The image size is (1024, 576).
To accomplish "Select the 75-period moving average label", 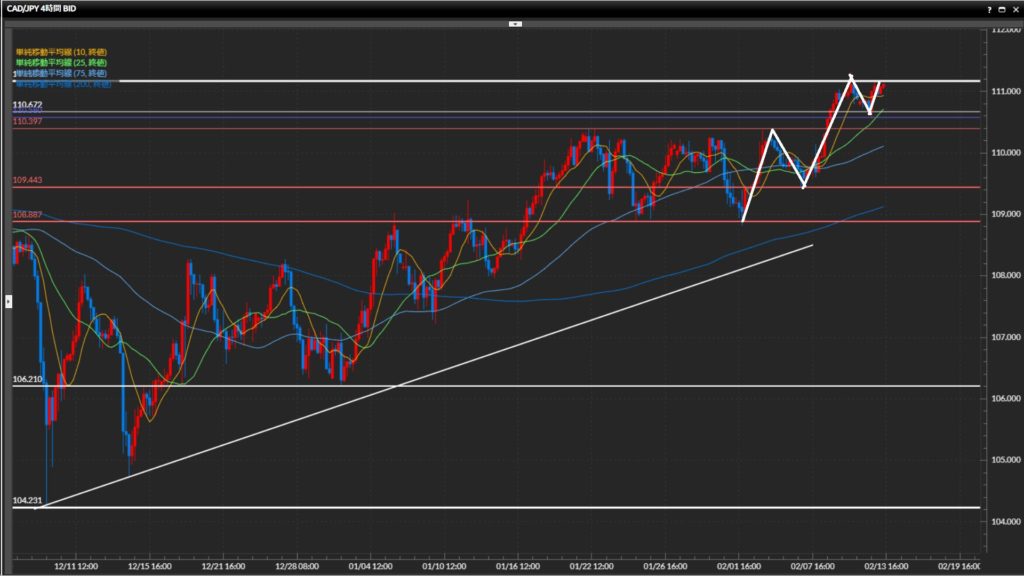I will click(61, 74).
